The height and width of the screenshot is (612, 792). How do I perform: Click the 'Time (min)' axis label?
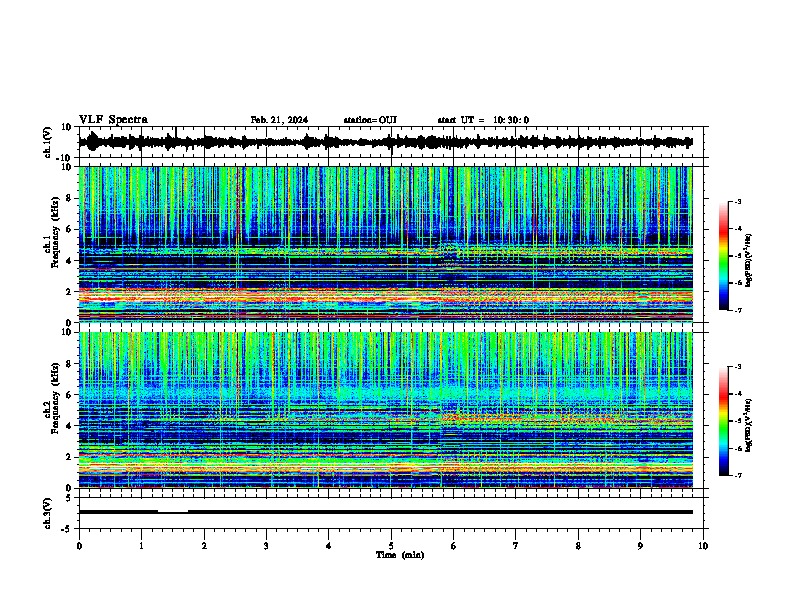coord(400,555)
